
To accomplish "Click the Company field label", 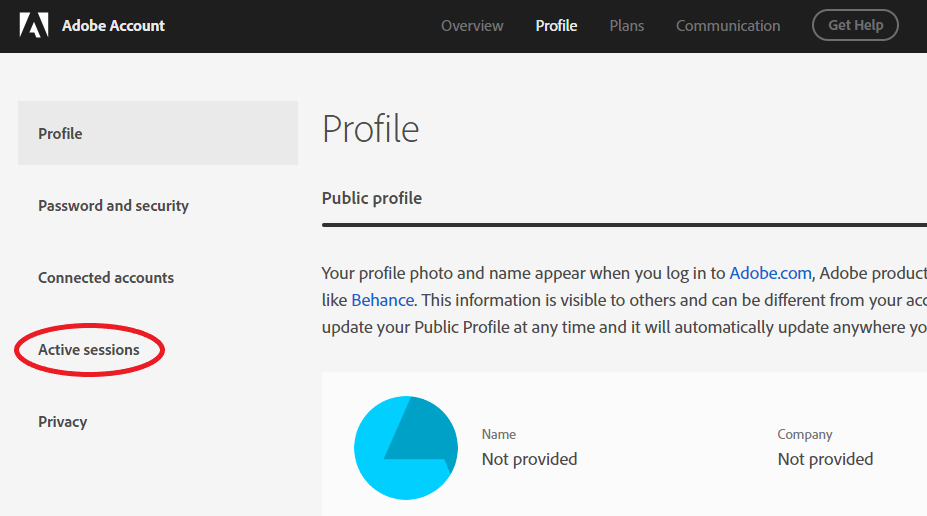I will point(805,434).
